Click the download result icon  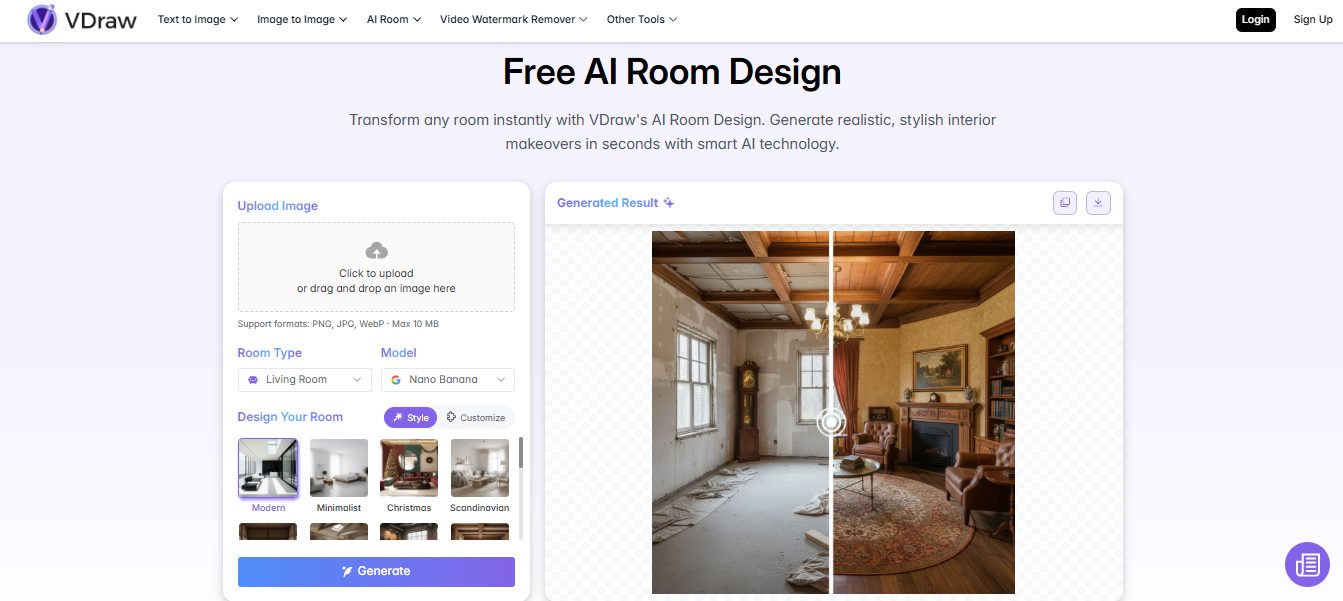coord(1098,203)
